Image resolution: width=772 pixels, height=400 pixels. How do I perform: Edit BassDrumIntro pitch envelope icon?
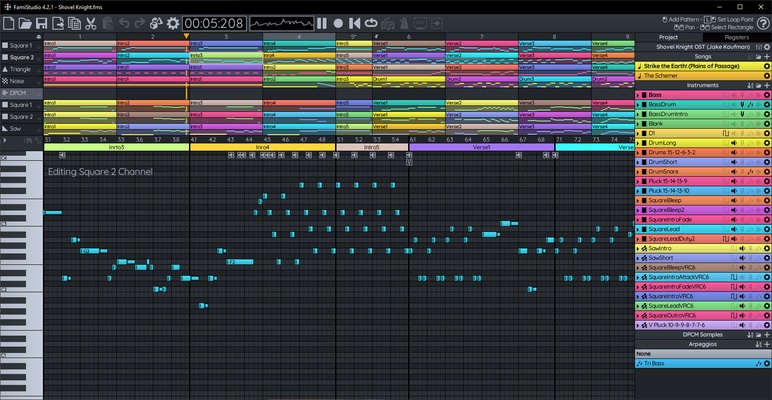[x=742, y=114]
